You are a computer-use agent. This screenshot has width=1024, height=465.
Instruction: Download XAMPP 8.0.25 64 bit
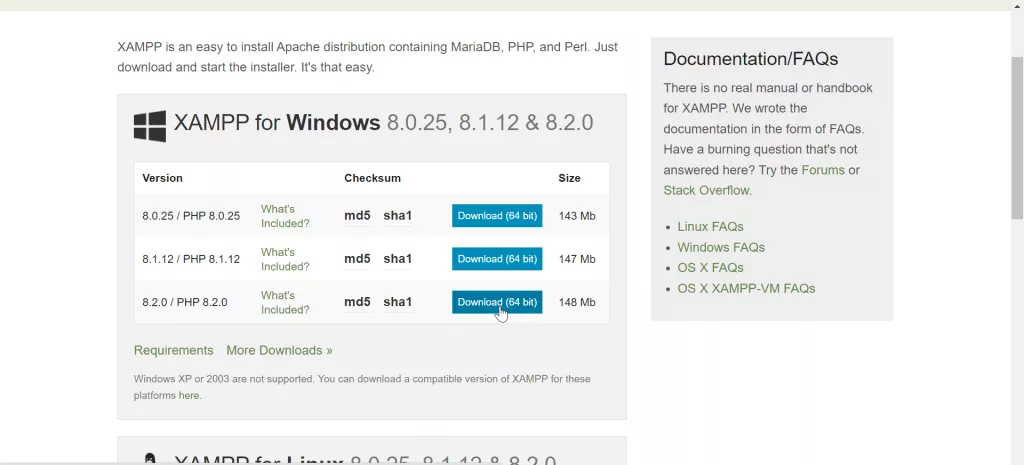tap(497, 216)
